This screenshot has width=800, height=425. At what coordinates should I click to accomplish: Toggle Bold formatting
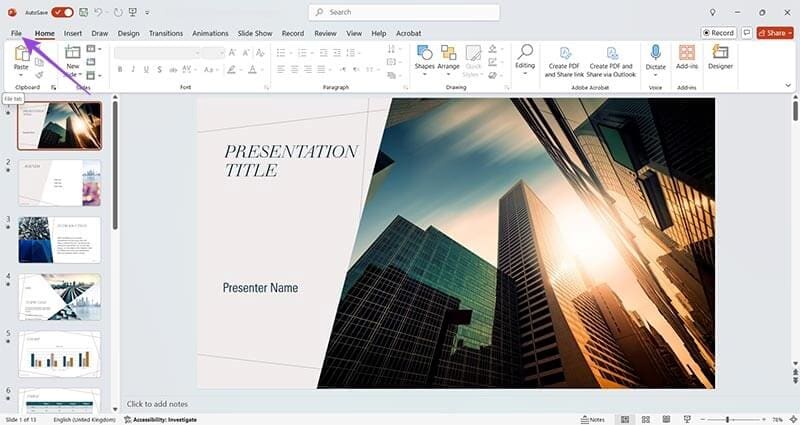120,69
